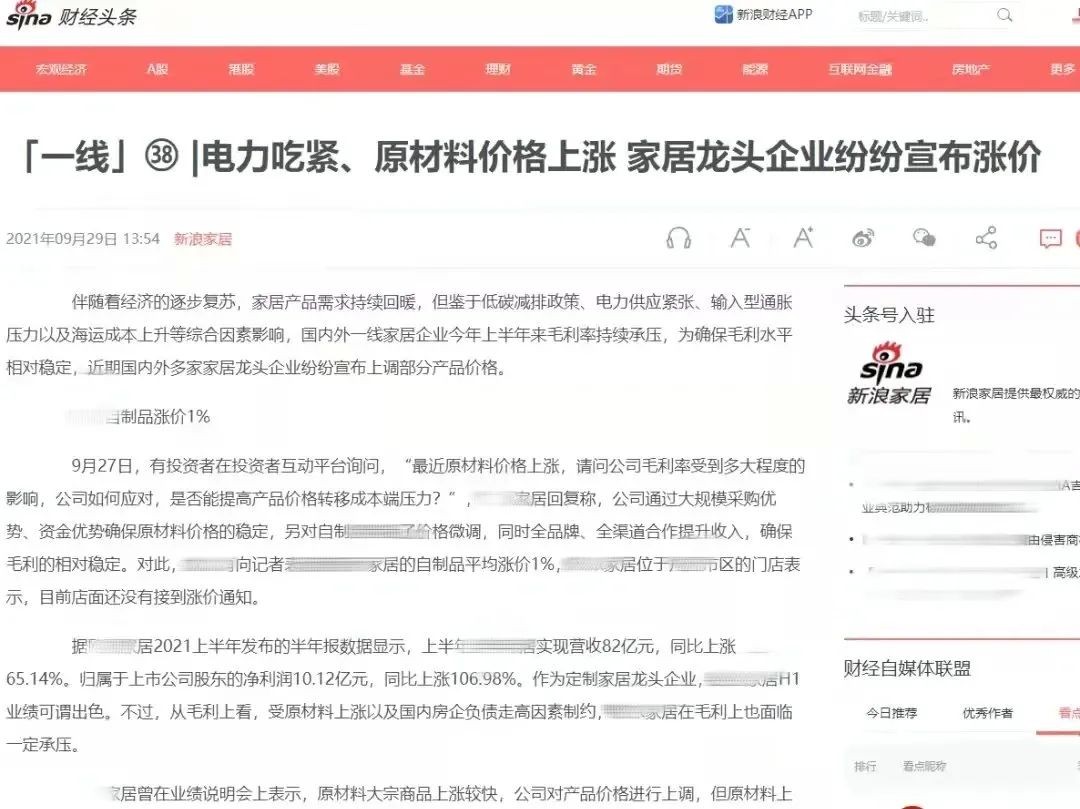
Task: Open the Sina 财经头条 logo home link
Action: [x=72, y=15]
